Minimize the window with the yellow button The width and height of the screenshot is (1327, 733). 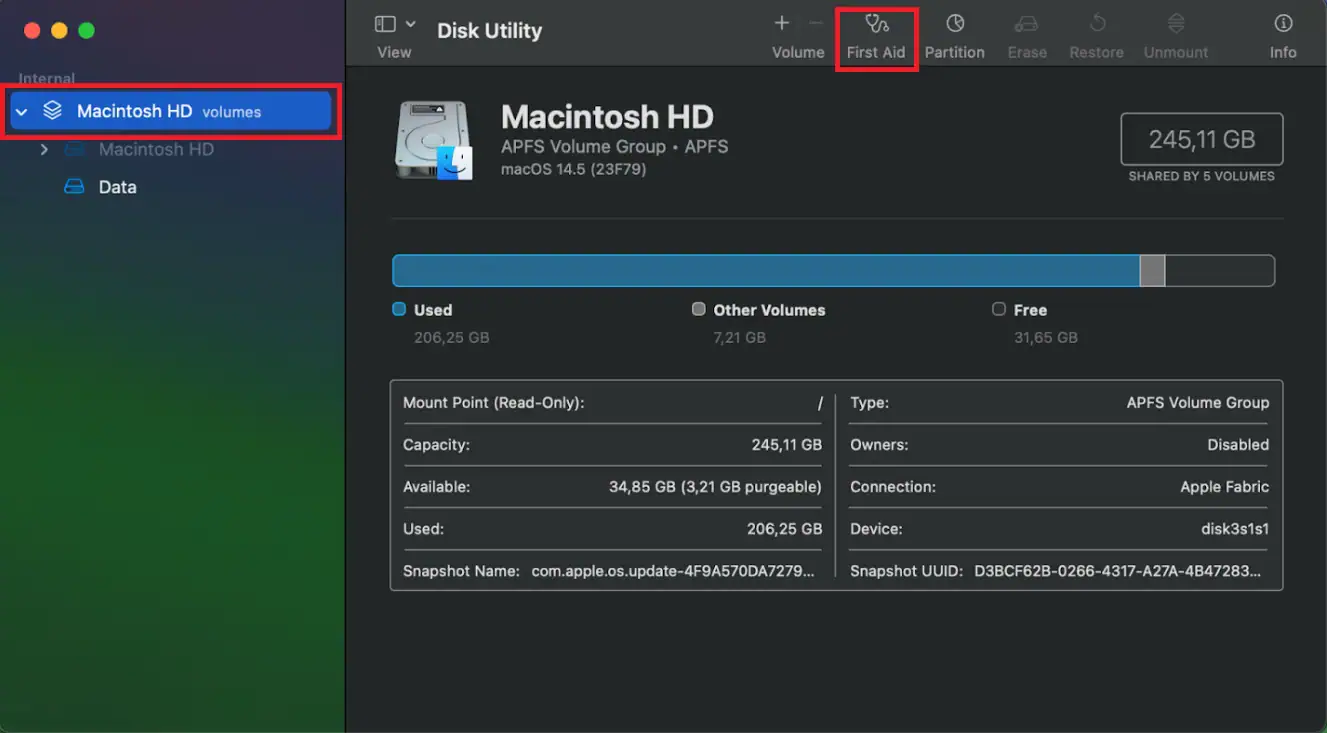coord(59,31)
